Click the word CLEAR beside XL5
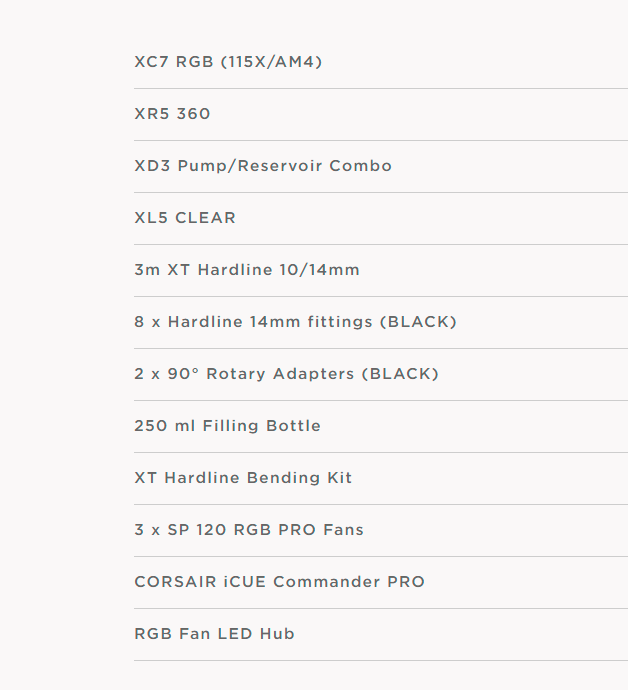Screen dimensions: 628x690 click(206, 218)
